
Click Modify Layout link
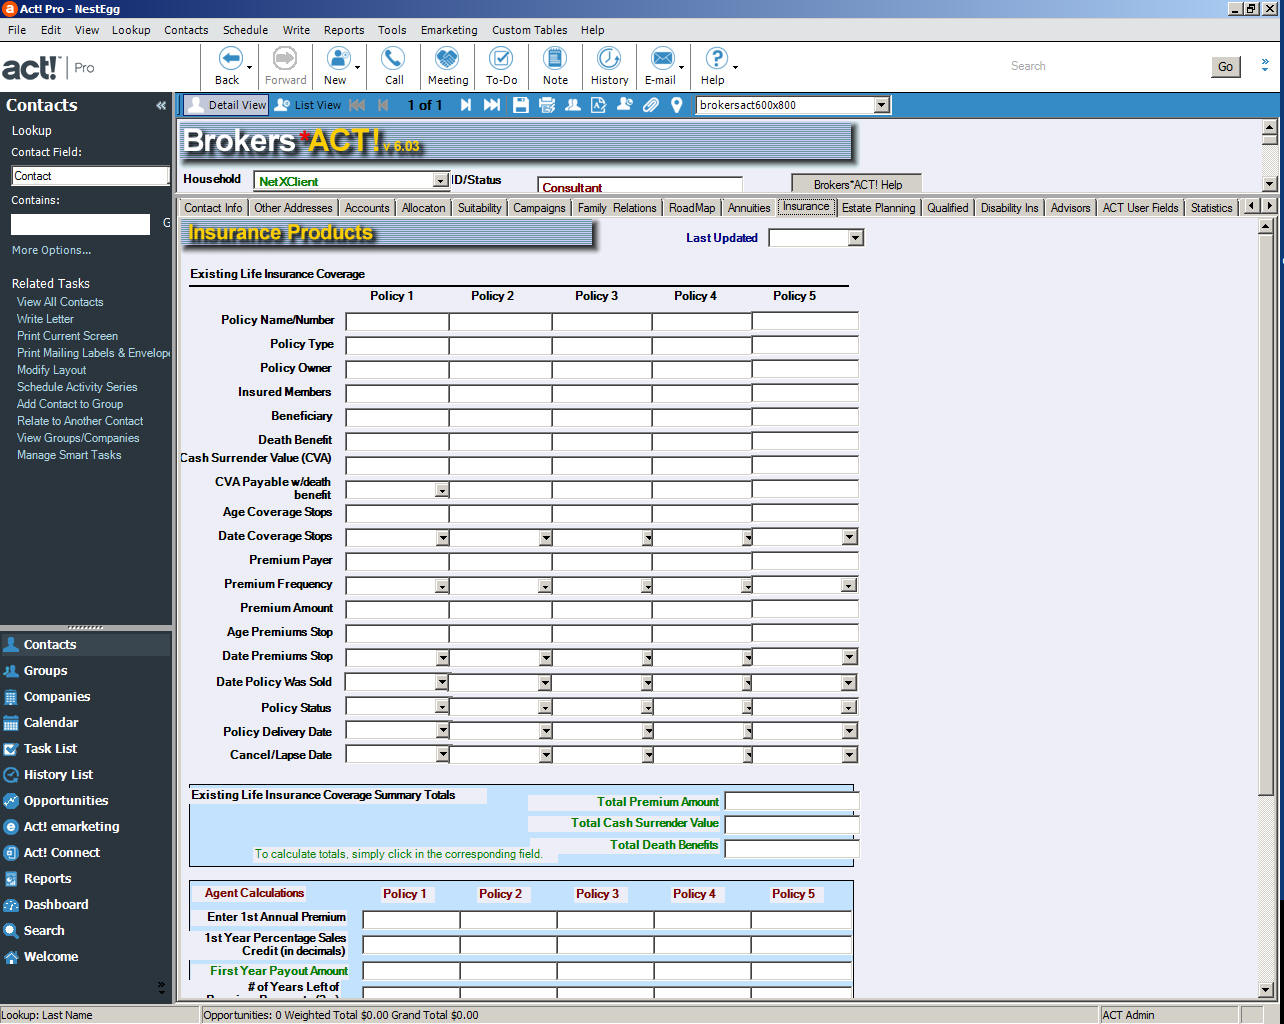pyautogui.click(x=52, y=370)
